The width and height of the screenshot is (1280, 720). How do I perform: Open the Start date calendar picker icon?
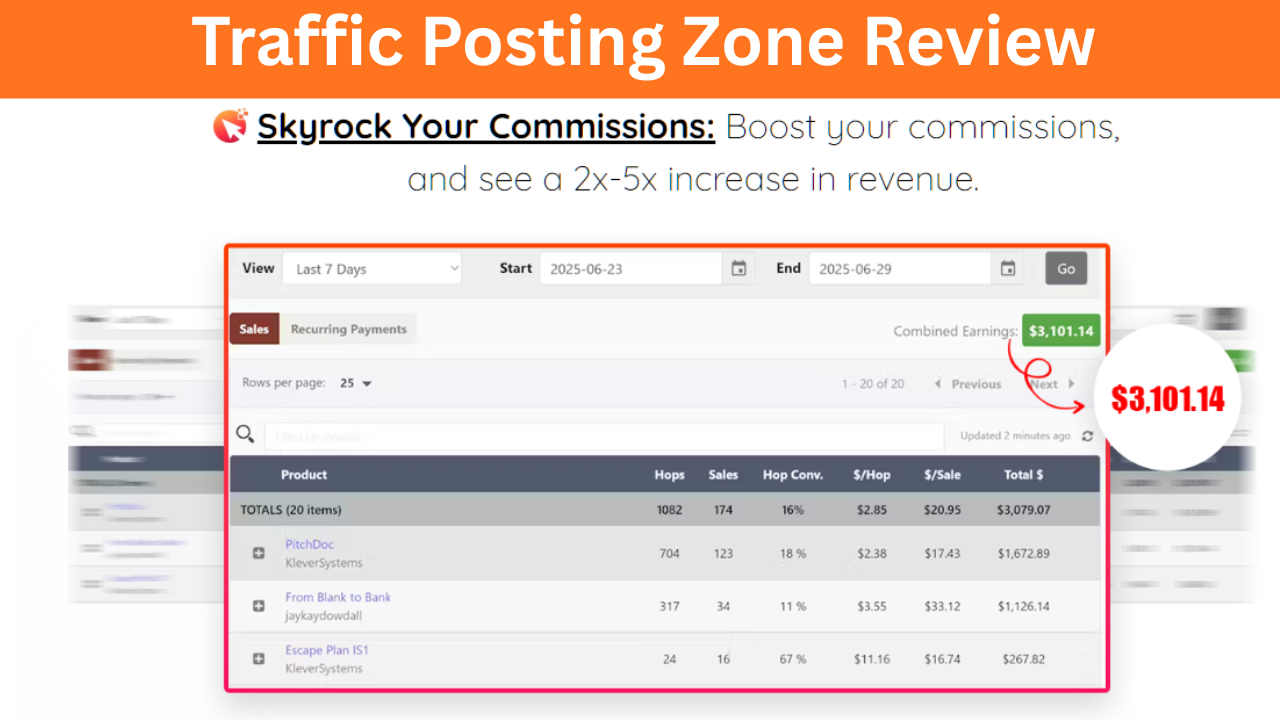(739, 269)
